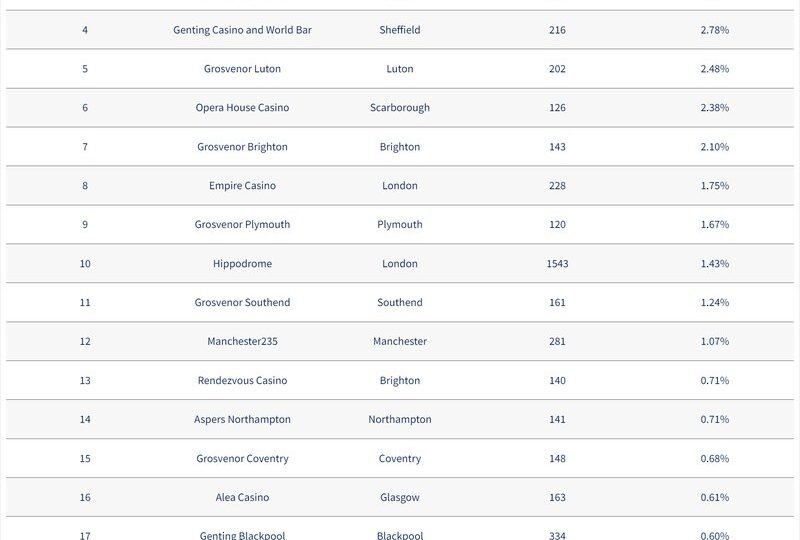Click the Grosvenor Brighton casino entry

coord(242,146)
